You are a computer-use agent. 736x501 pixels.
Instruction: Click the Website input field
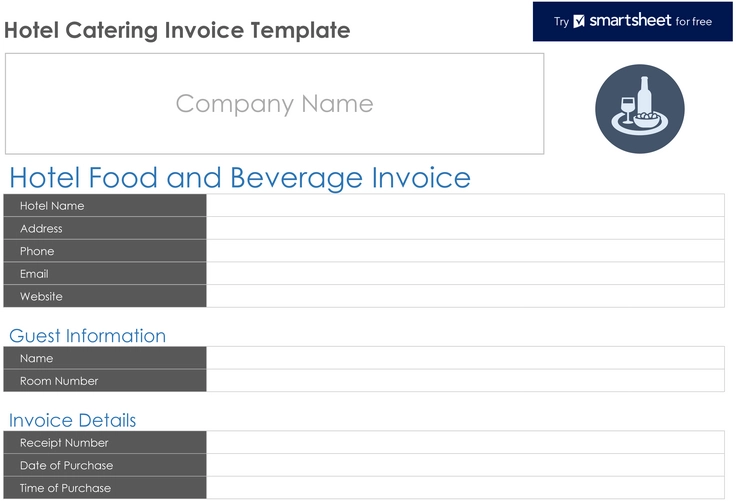click(x=465, y=297)
